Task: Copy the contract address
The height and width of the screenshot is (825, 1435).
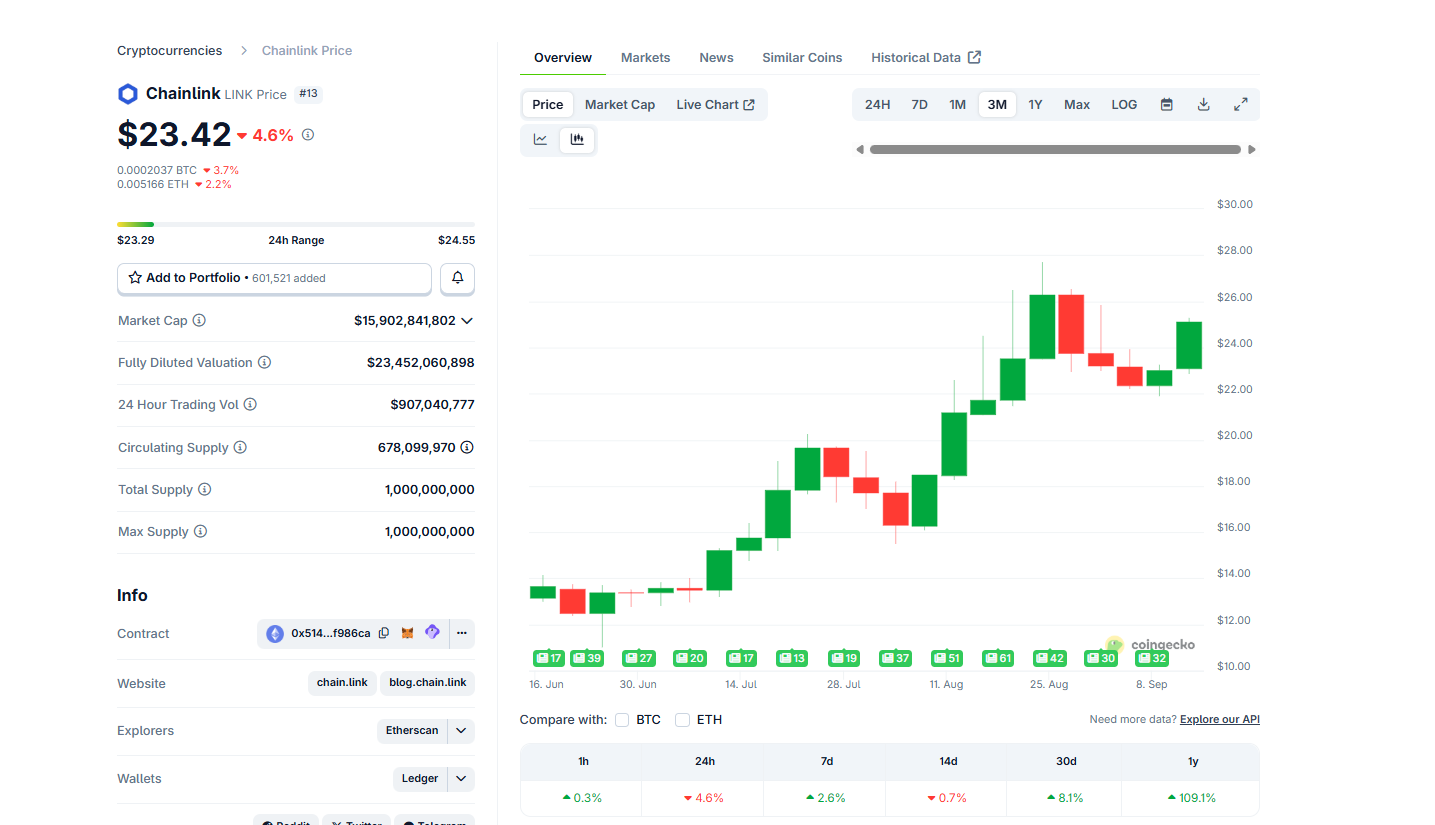Action: click(x=384, y=633)
